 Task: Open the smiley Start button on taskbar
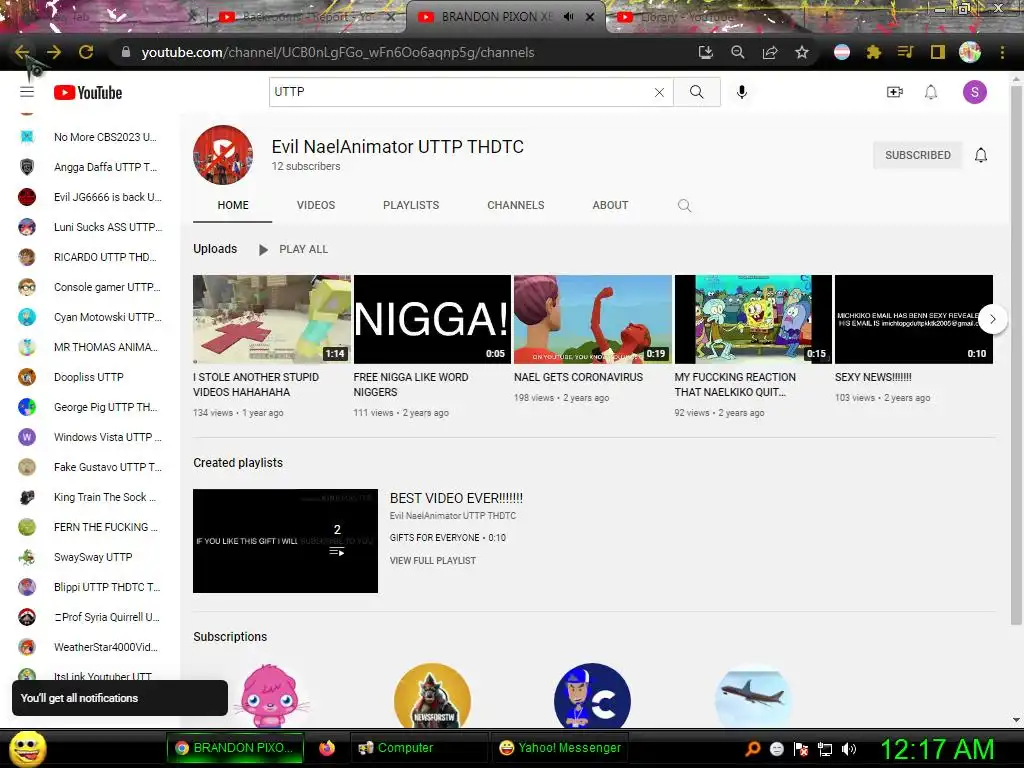(27, 748)
